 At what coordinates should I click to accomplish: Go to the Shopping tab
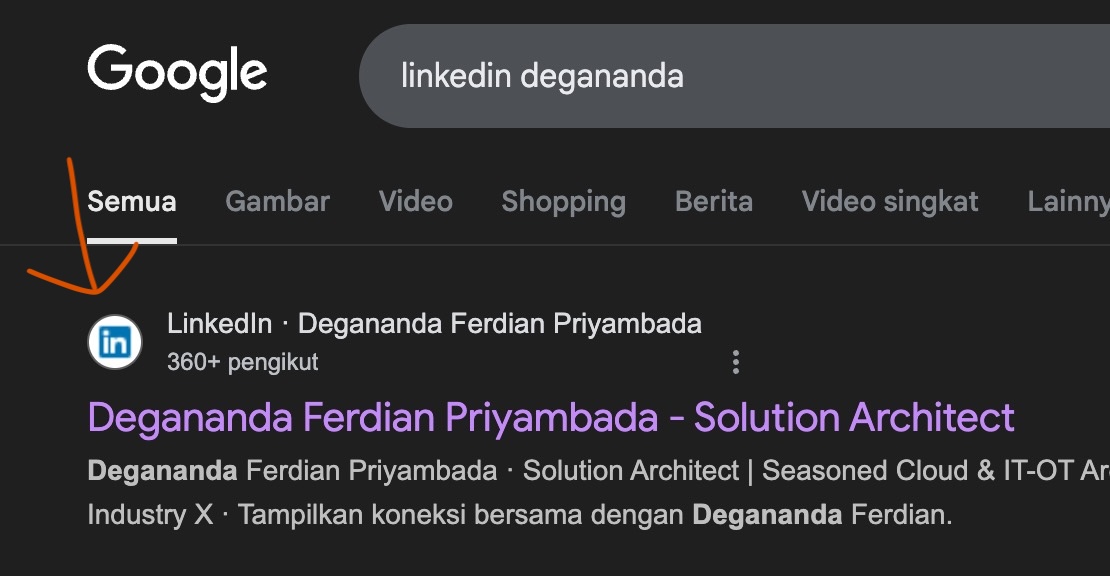563,202
